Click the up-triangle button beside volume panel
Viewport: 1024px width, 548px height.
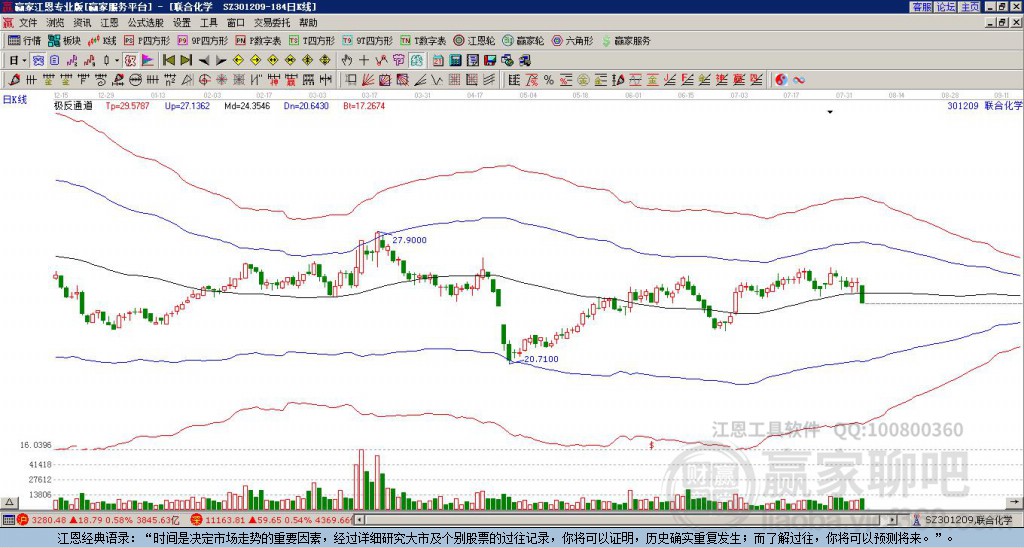click(x=9, y=502)
